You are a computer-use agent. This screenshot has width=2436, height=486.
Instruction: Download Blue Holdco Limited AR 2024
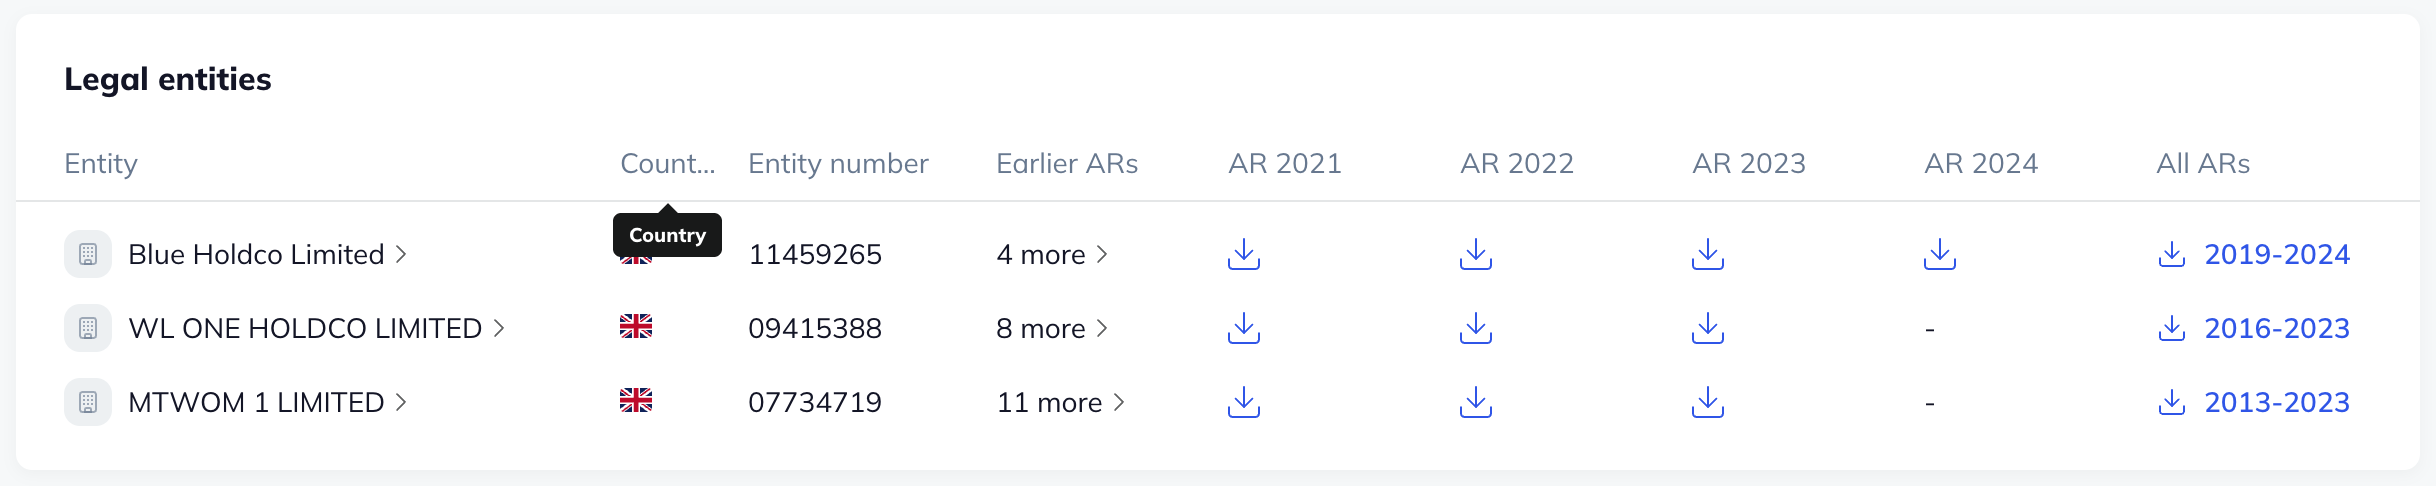tap(1939, 254)
